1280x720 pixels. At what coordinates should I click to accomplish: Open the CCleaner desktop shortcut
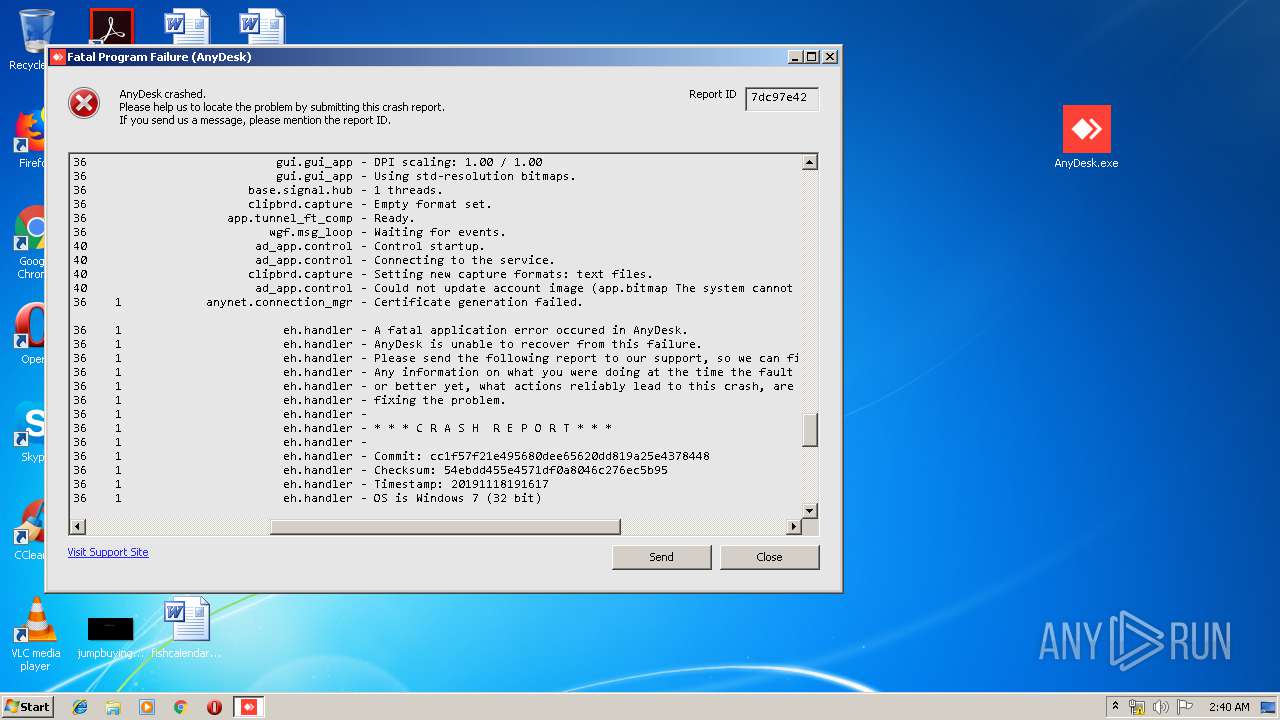31,530
